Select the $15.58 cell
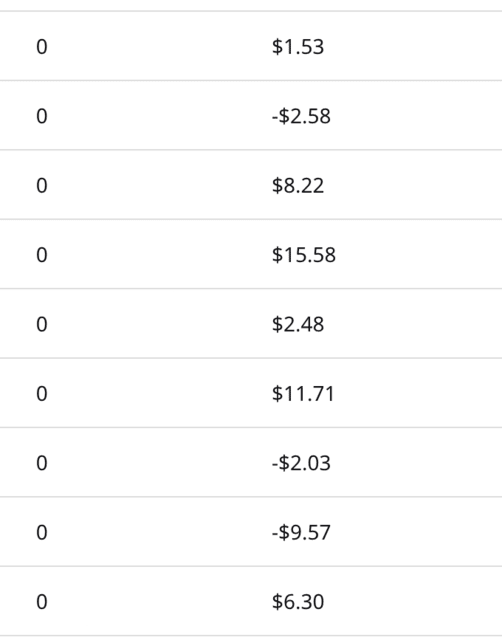This screenshot has height=640, width=502. pos(304,255)
